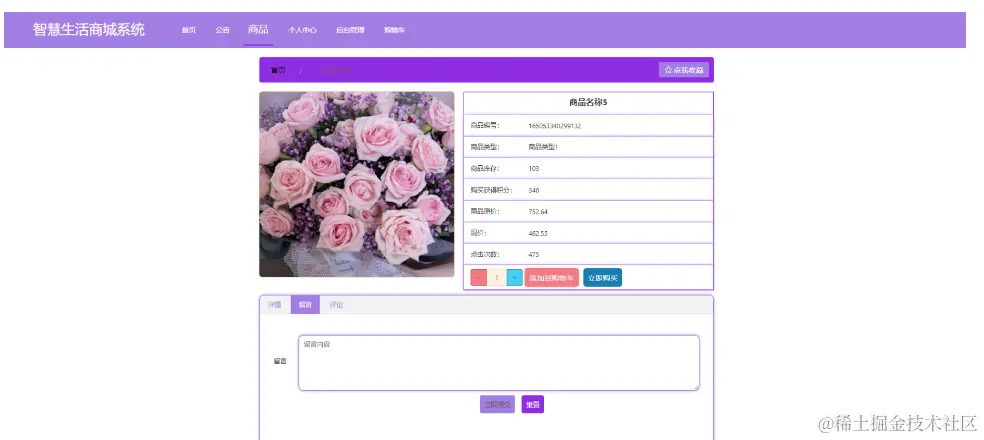The width and height of the screenshot is (984, 440).
Task: Open the 评论 tab
Action: pos(336,305)
